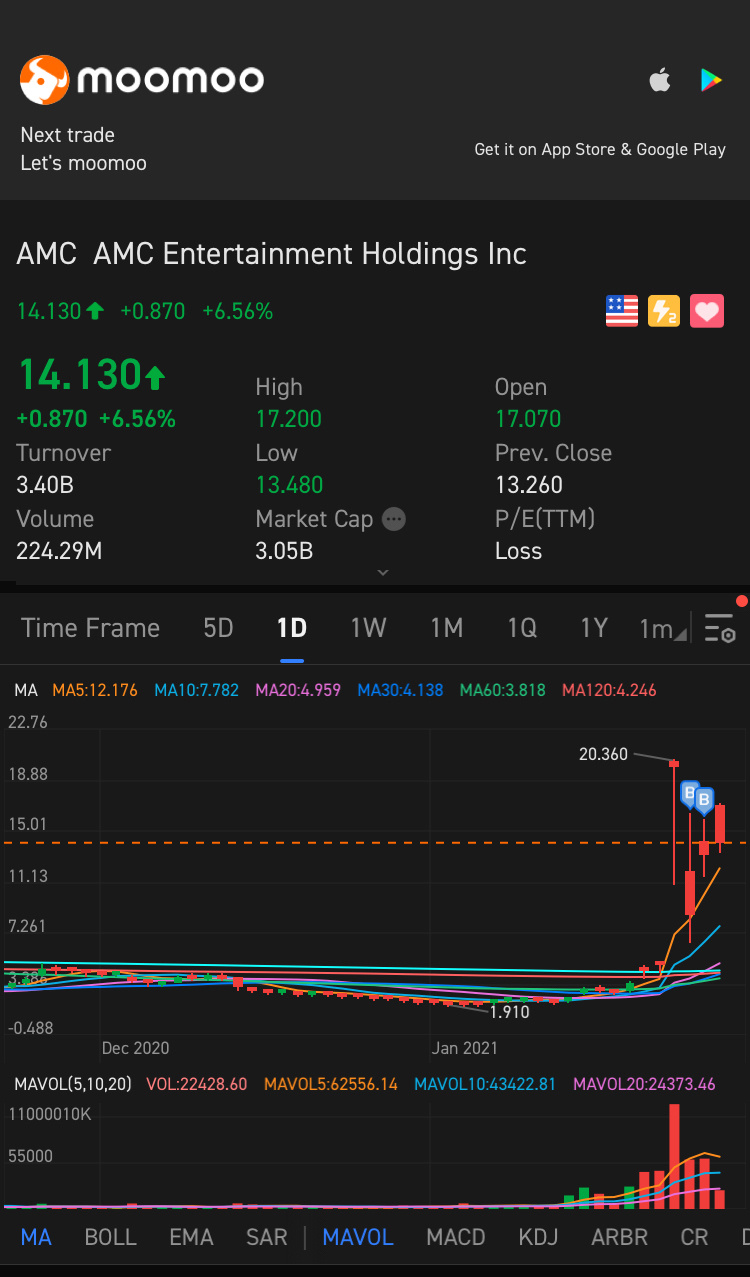Tap the MAVOL10:43422.81 value

coord(486,1084)
